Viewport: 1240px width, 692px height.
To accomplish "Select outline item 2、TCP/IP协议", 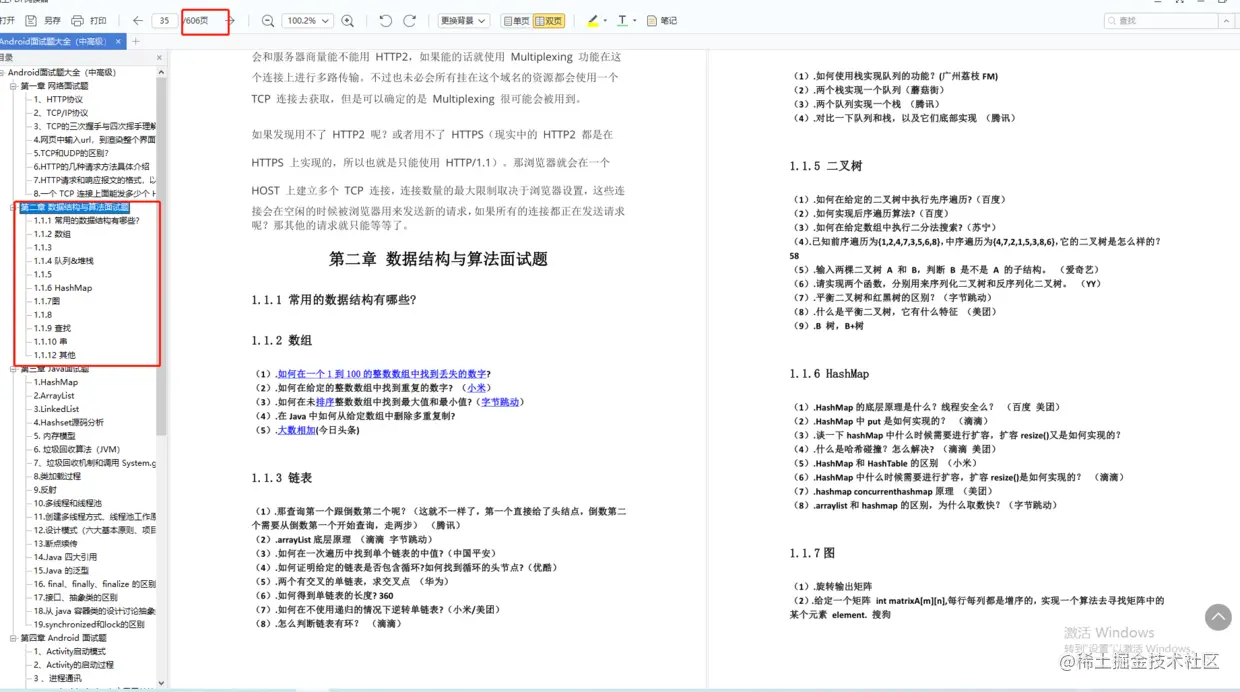I will [60, 113].
